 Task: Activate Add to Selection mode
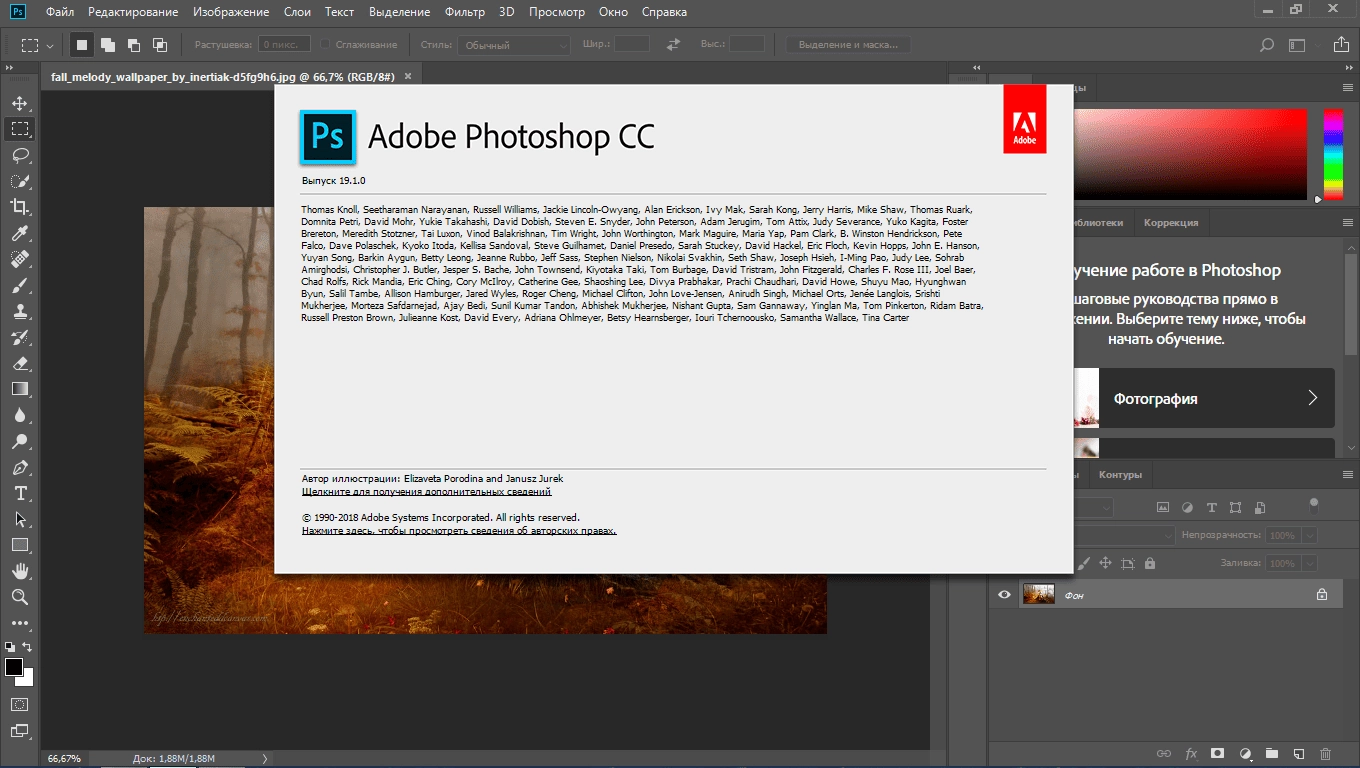click(107, 45)
